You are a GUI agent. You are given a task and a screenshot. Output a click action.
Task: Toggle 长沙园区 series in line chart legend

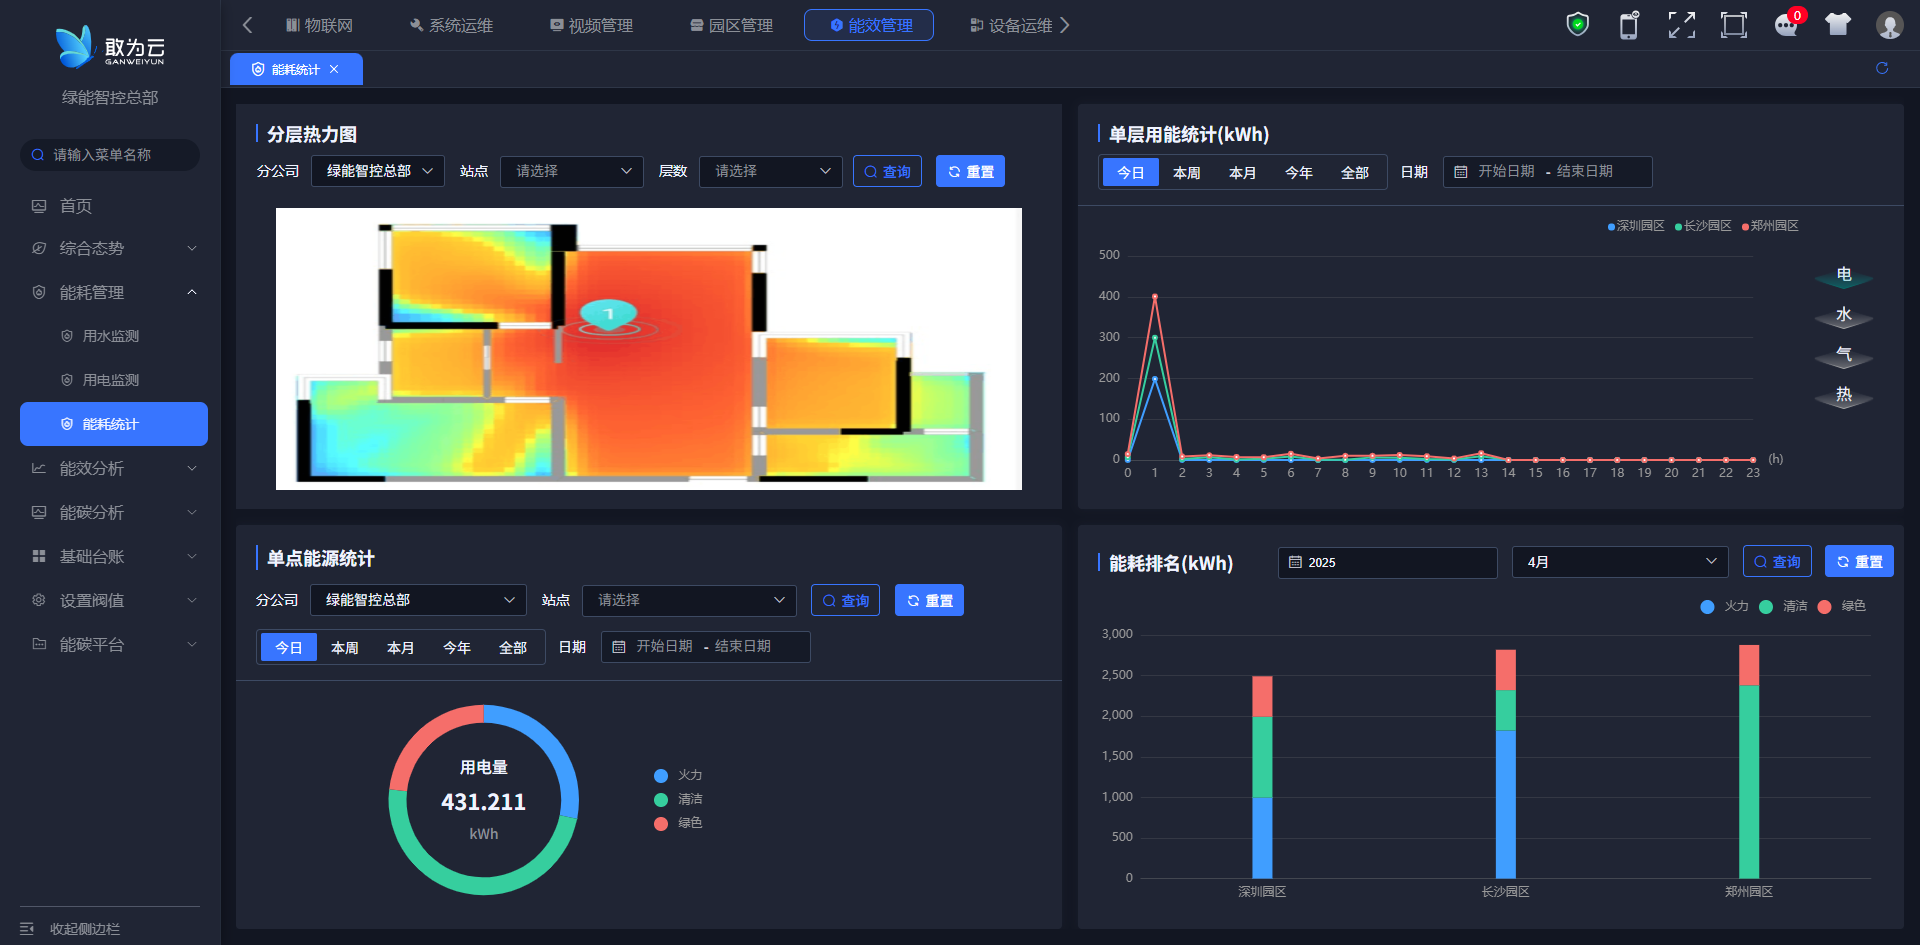pos(1703,226)
